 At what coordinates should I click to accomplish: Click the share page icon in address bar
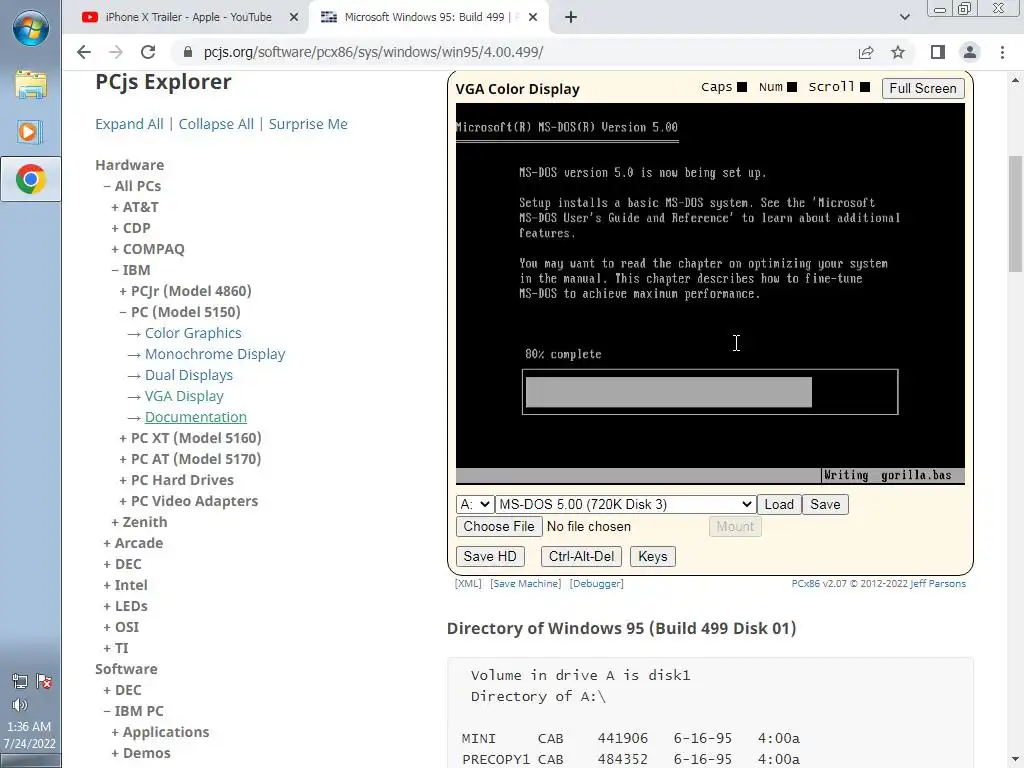pos(866,52)
